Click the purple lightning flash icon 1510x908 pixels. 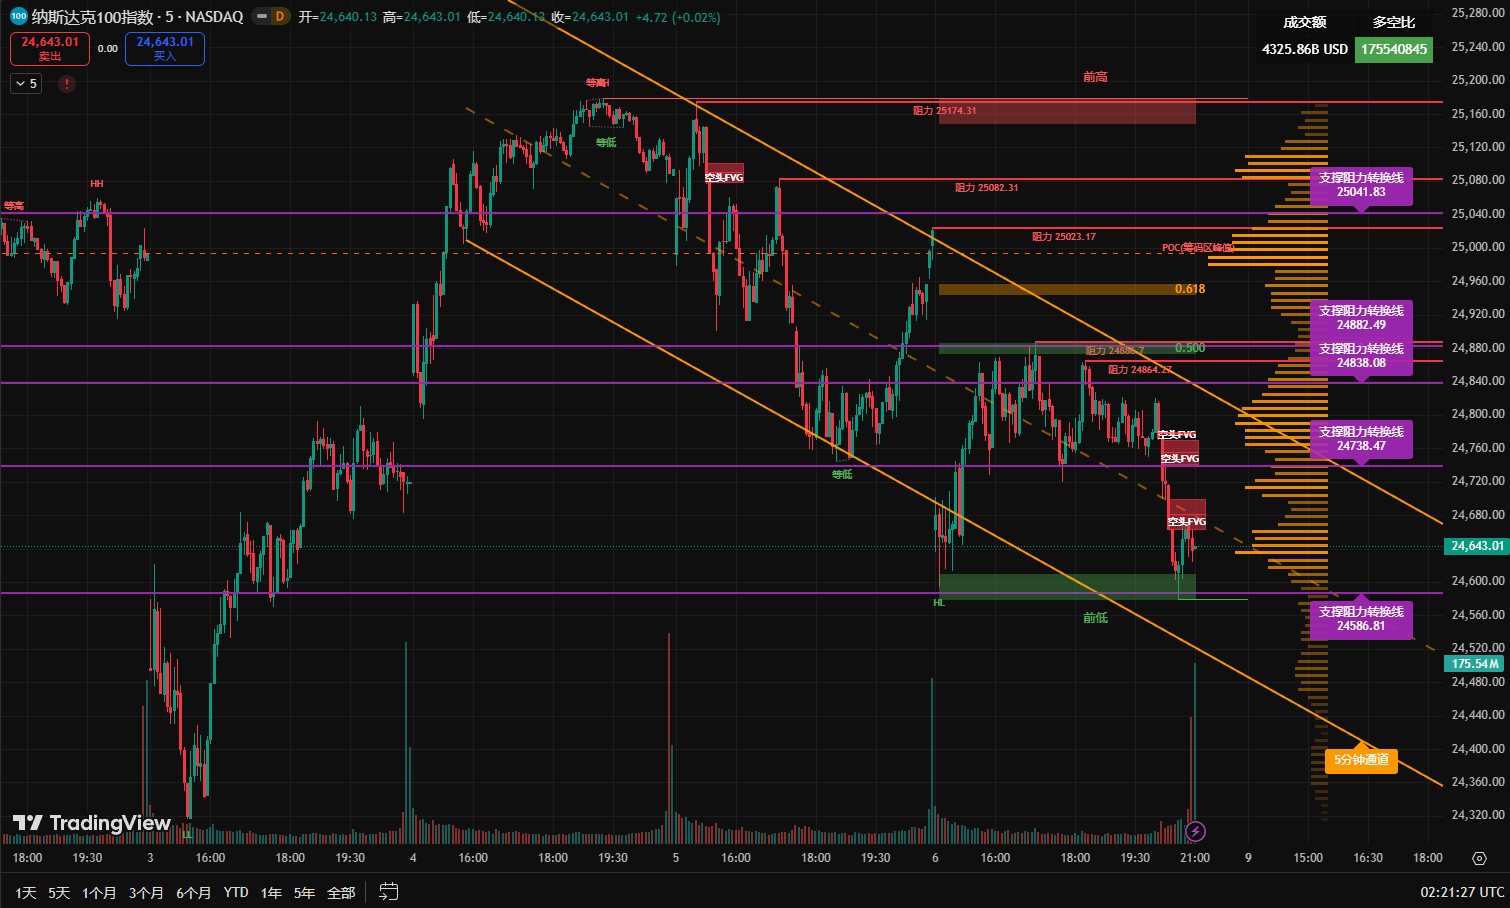(1195, 831)
